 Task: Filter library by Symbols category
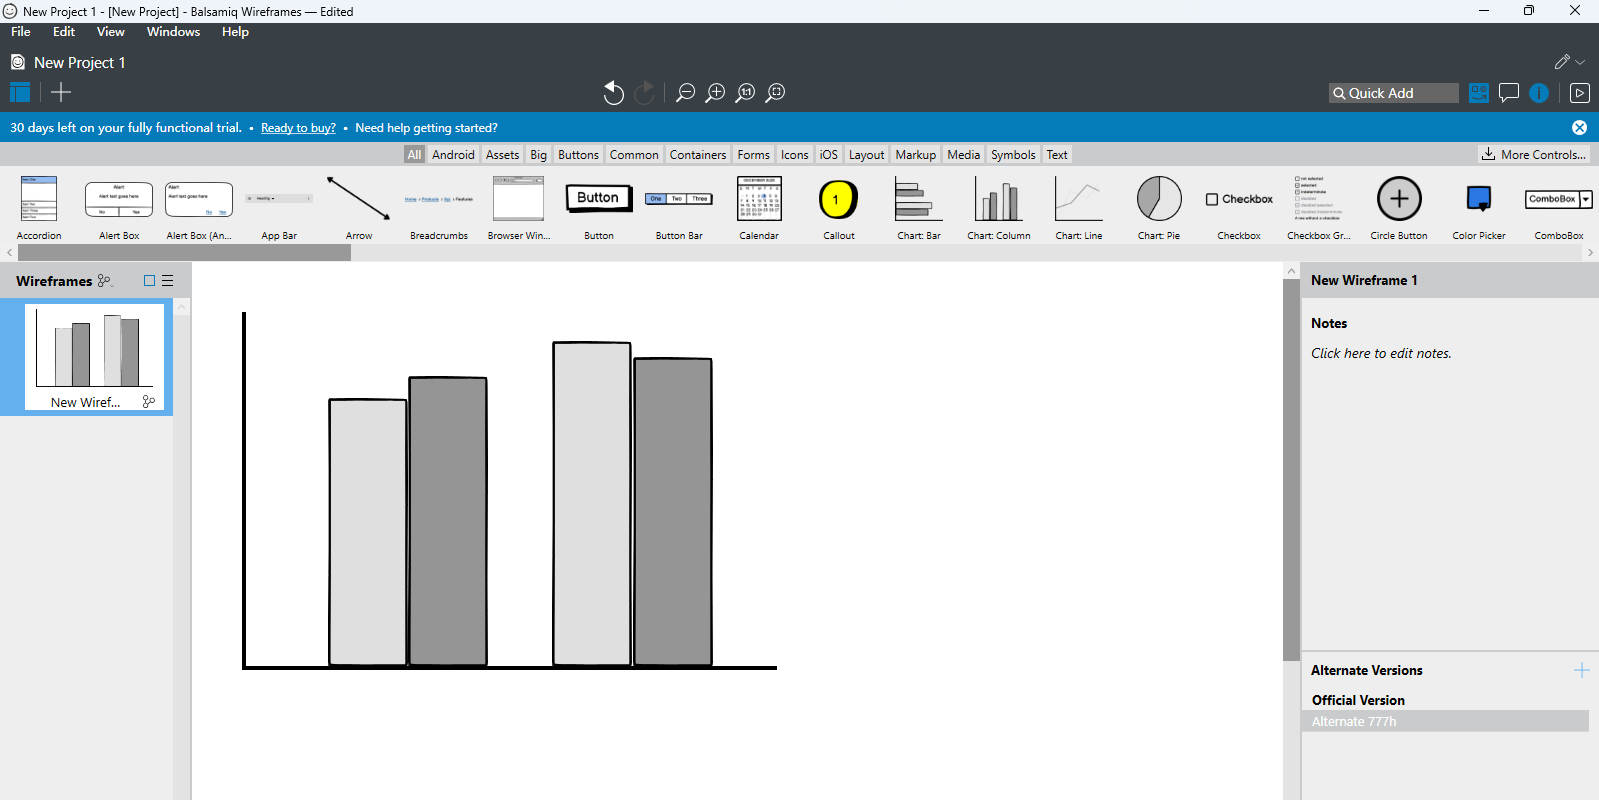(x=1013, y=155)
